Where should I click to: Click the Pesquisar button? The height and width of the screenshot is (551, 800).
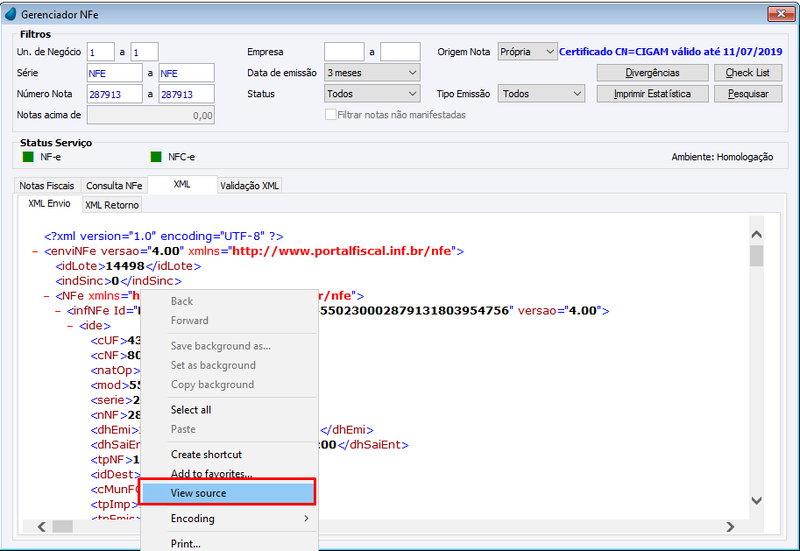point(748,94)
